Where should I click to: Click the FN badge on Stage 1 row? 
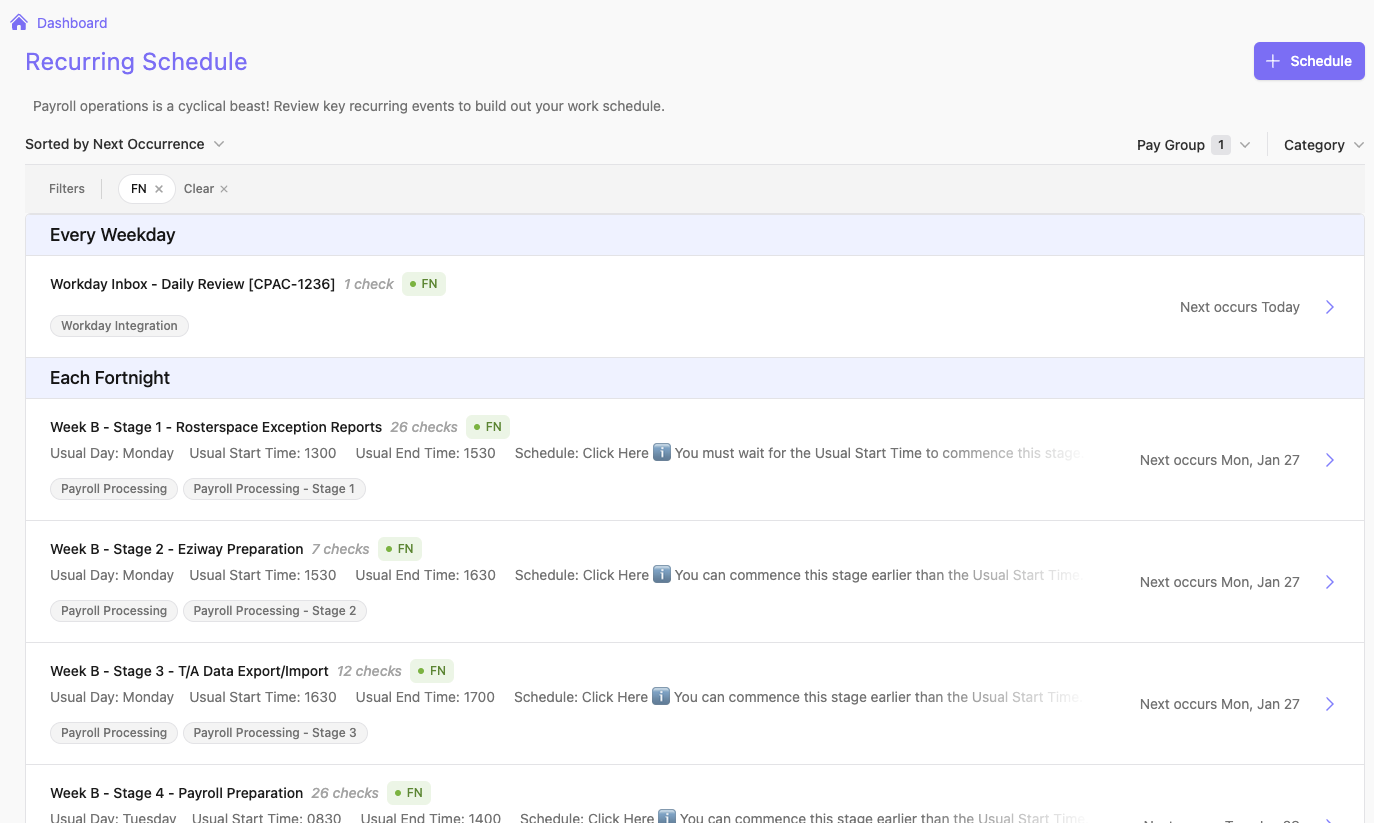coord(488,427)
